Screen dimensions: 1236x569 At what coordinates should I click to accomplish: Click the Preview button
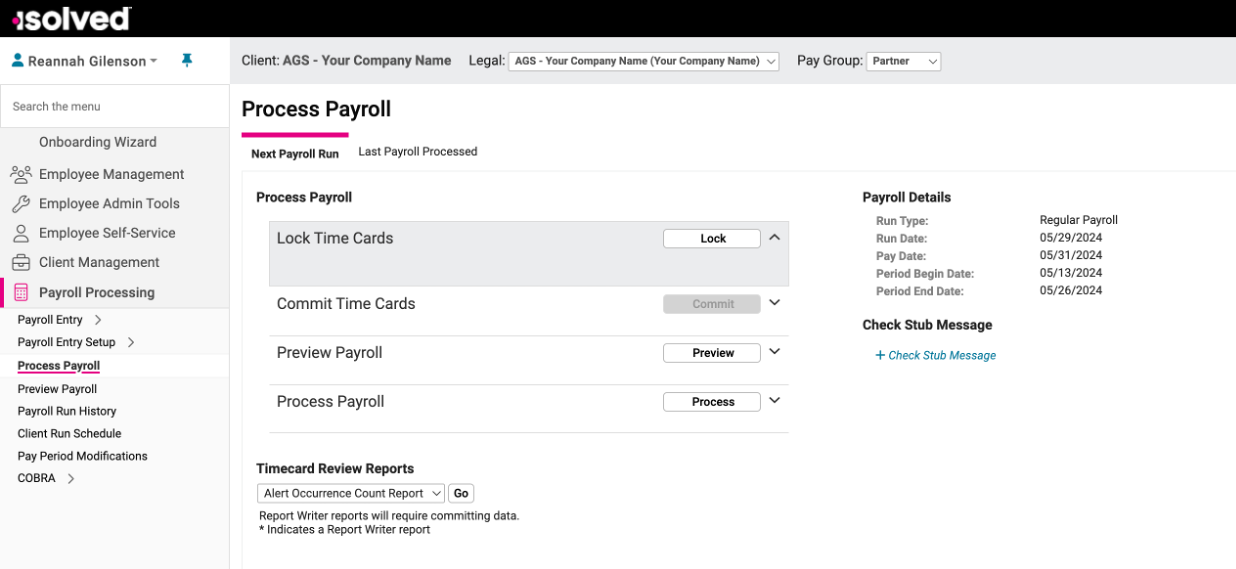click(712, 353)
